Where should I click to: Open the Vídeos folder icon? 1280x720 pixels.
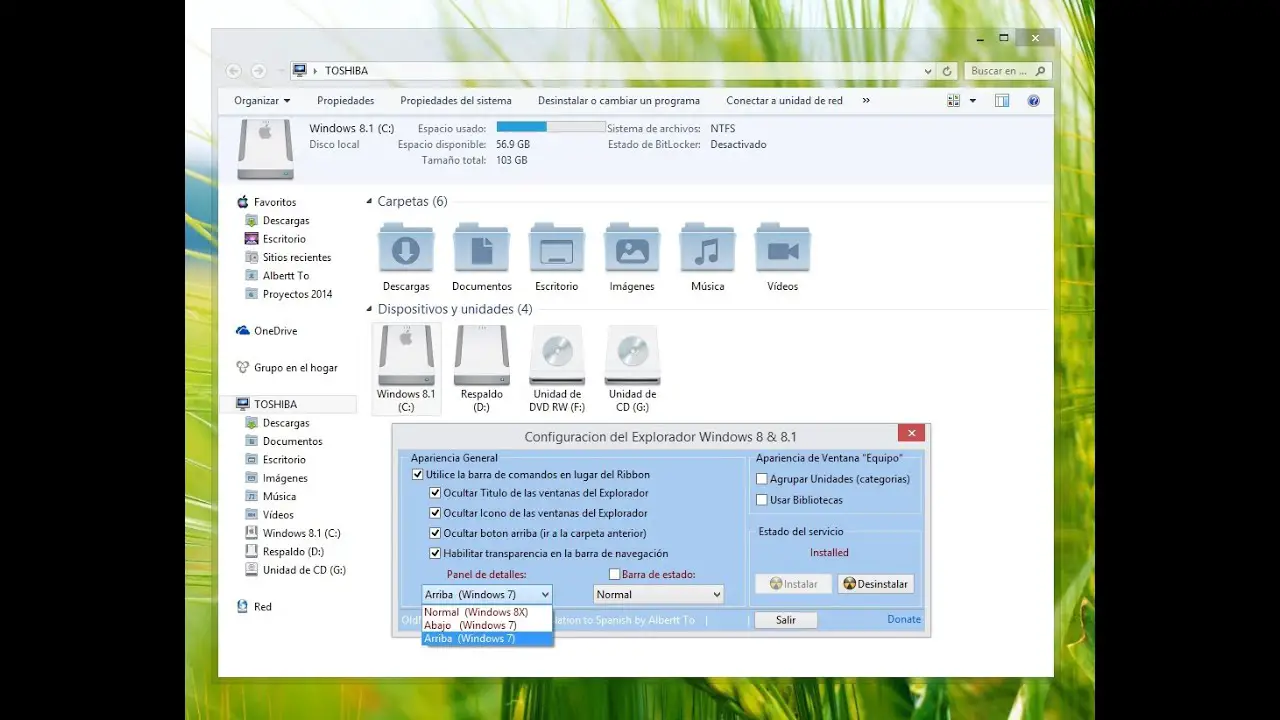tap(783, 248)
